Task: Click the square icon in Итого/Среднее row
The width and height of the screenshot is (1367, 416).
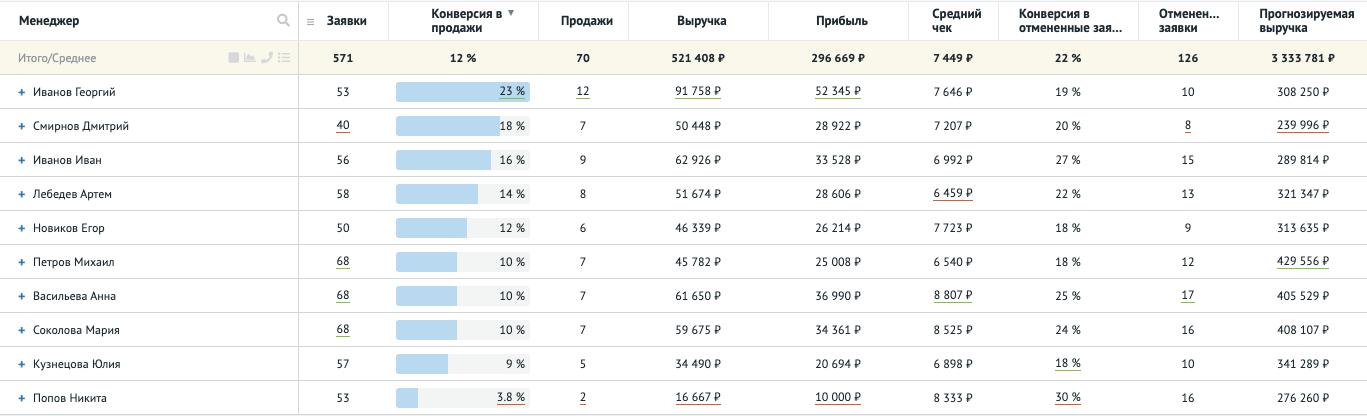Action: point(233,58)
